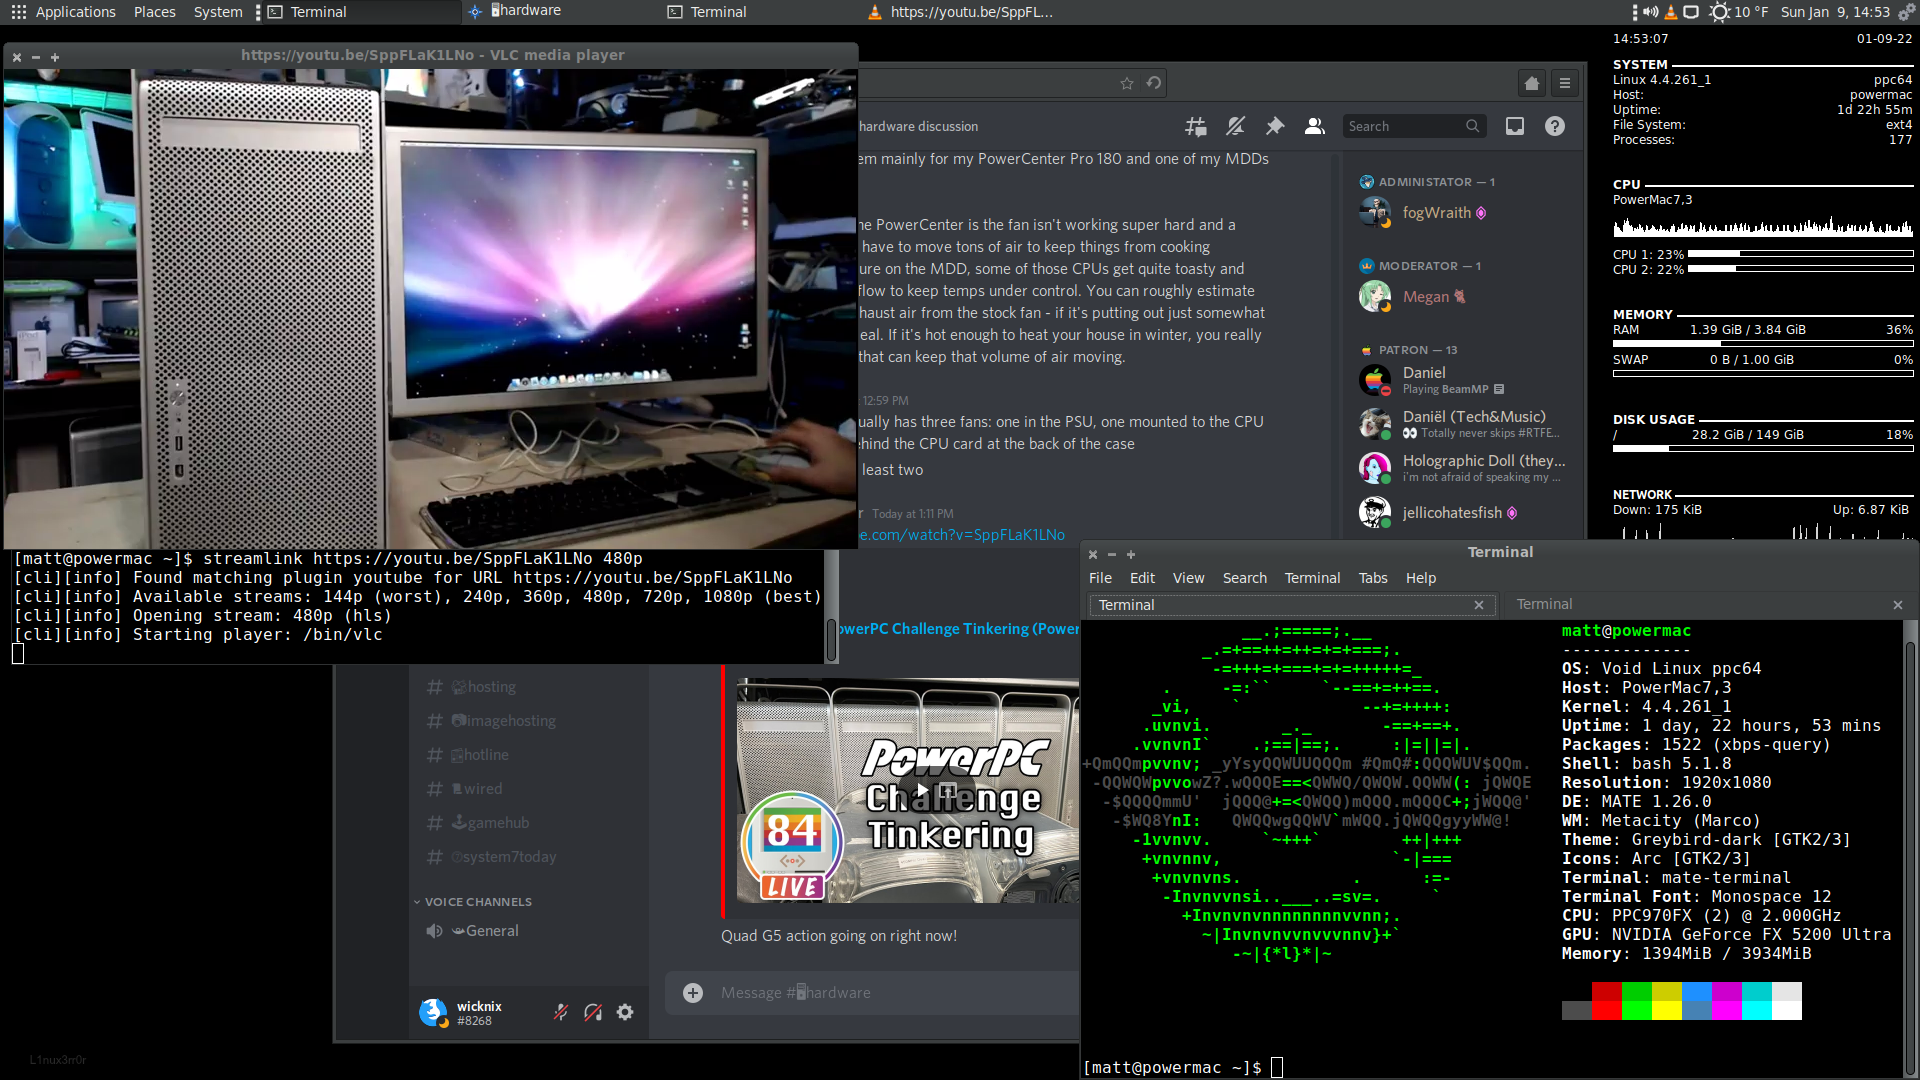
Task: Reload page using browser refresh icon
Action: coord(1154,83)
